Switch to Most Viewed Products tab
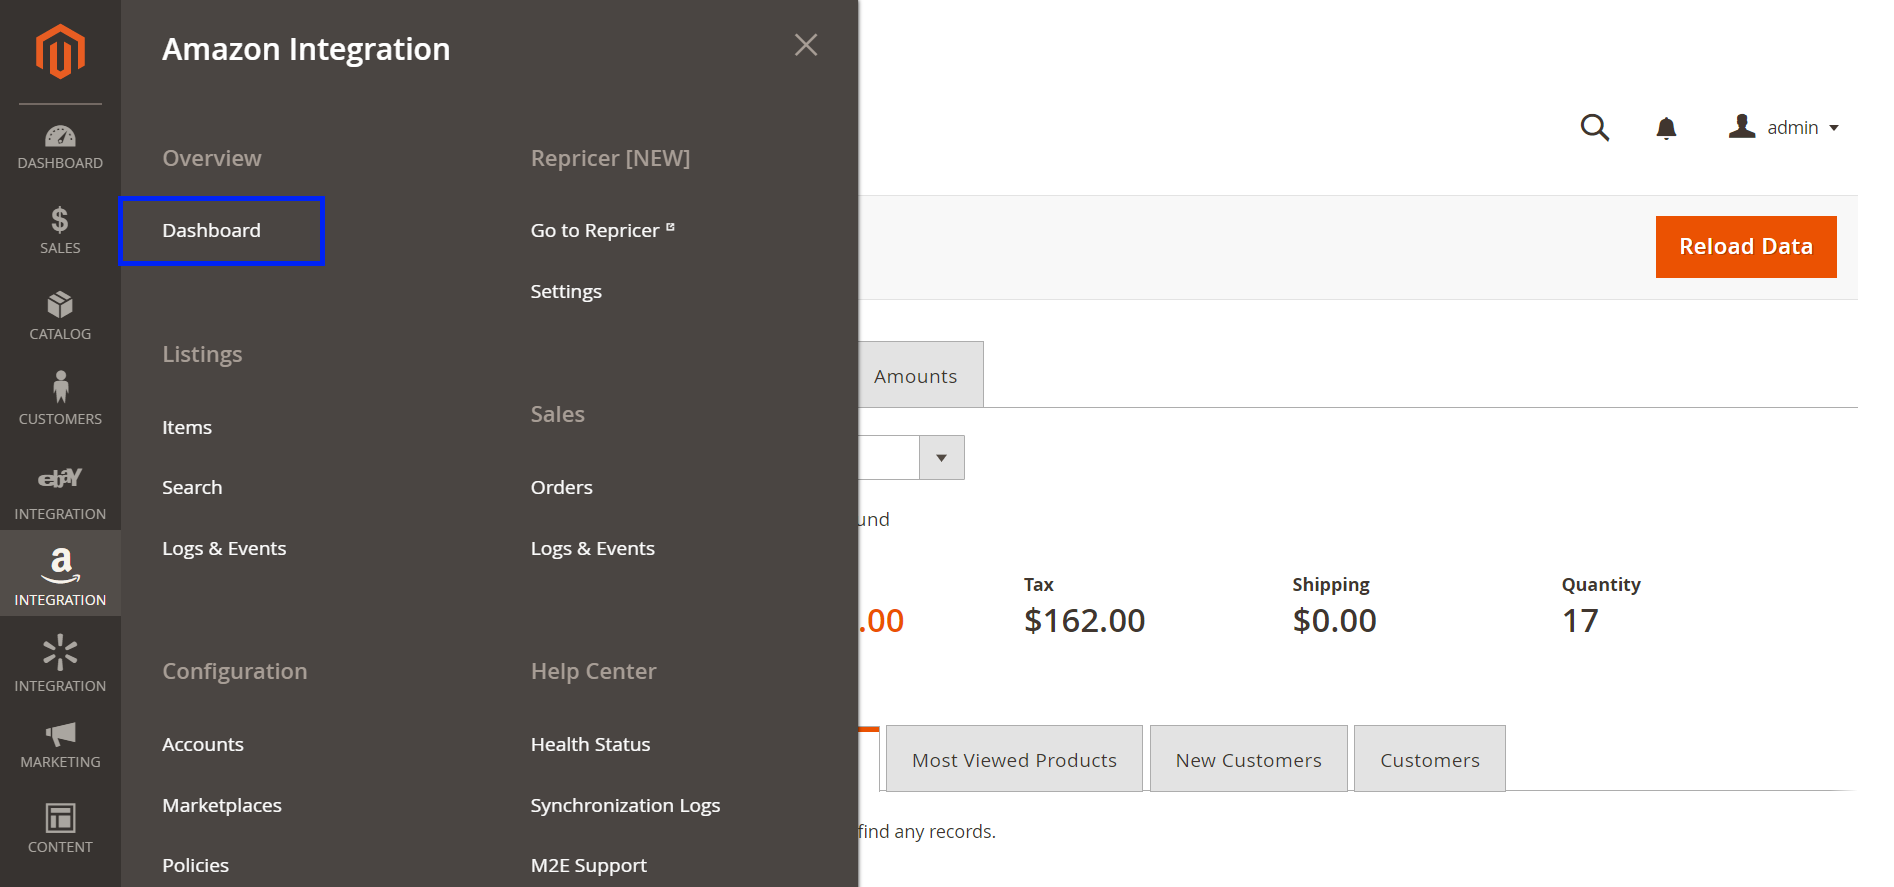 (1014, 760)
